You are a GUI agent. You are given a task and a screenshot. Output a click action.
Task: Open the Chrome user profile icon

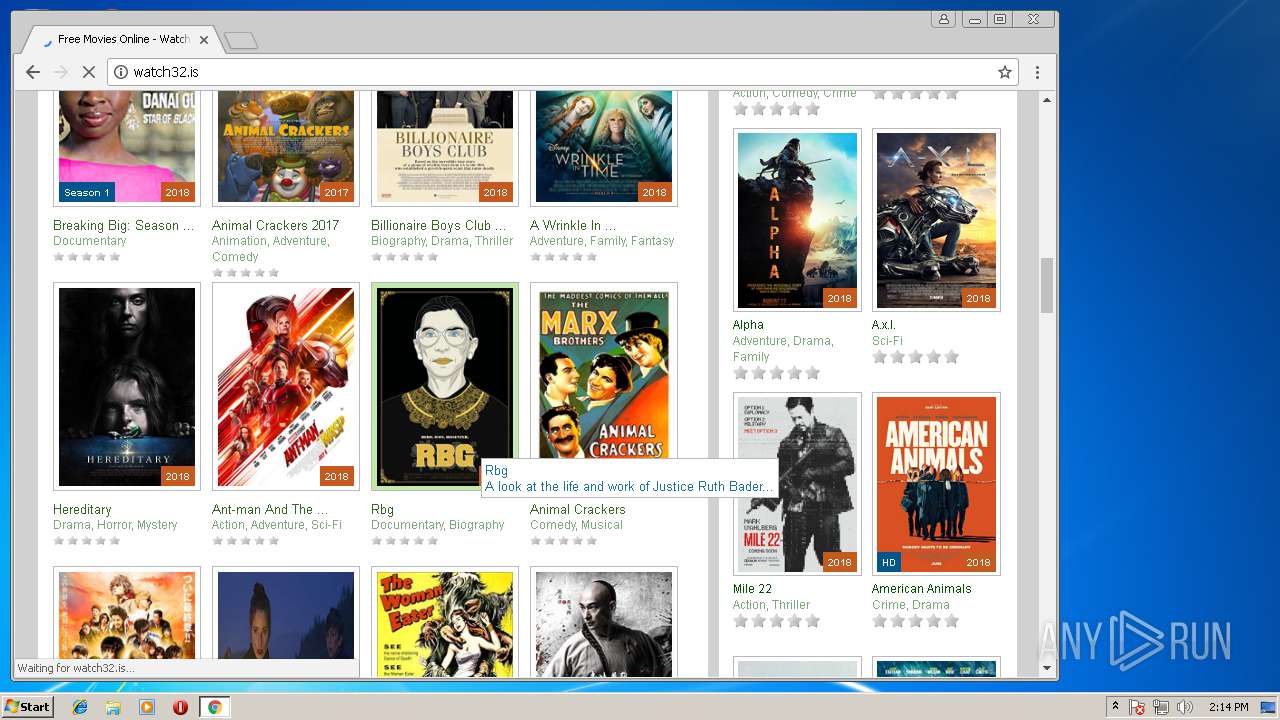tap(943, 19)
